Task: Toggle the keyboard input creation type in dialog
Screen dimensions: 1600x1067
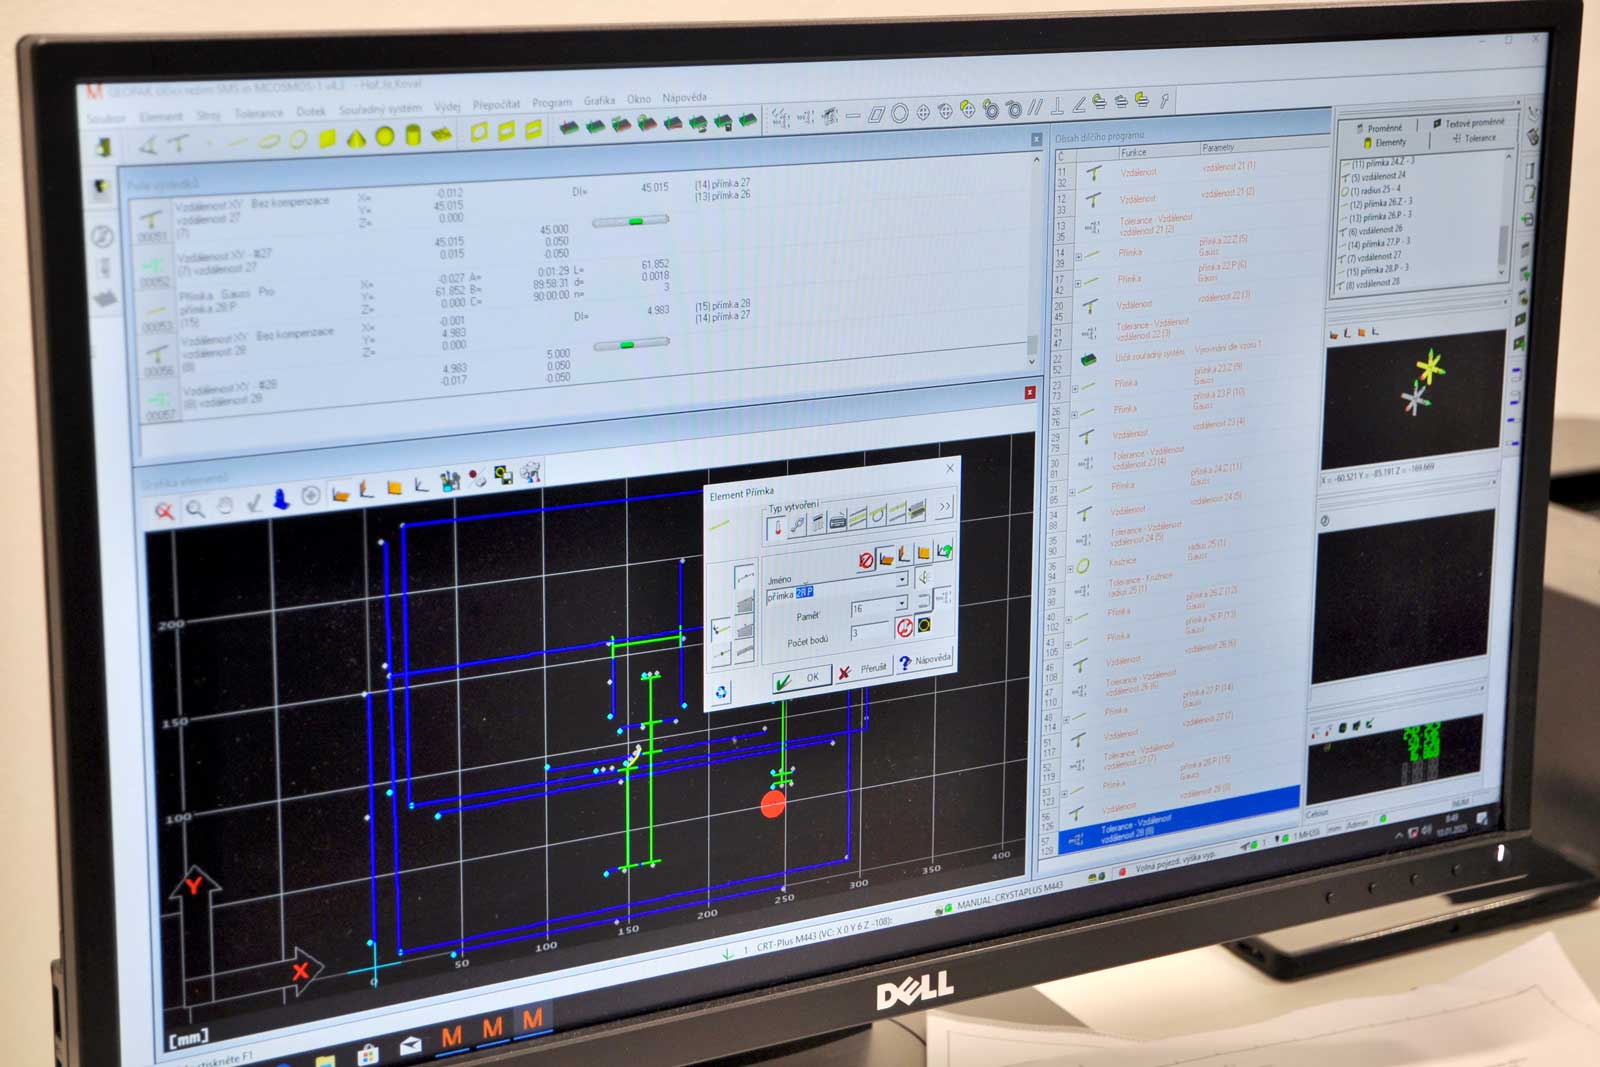Action: coord(837,519)
